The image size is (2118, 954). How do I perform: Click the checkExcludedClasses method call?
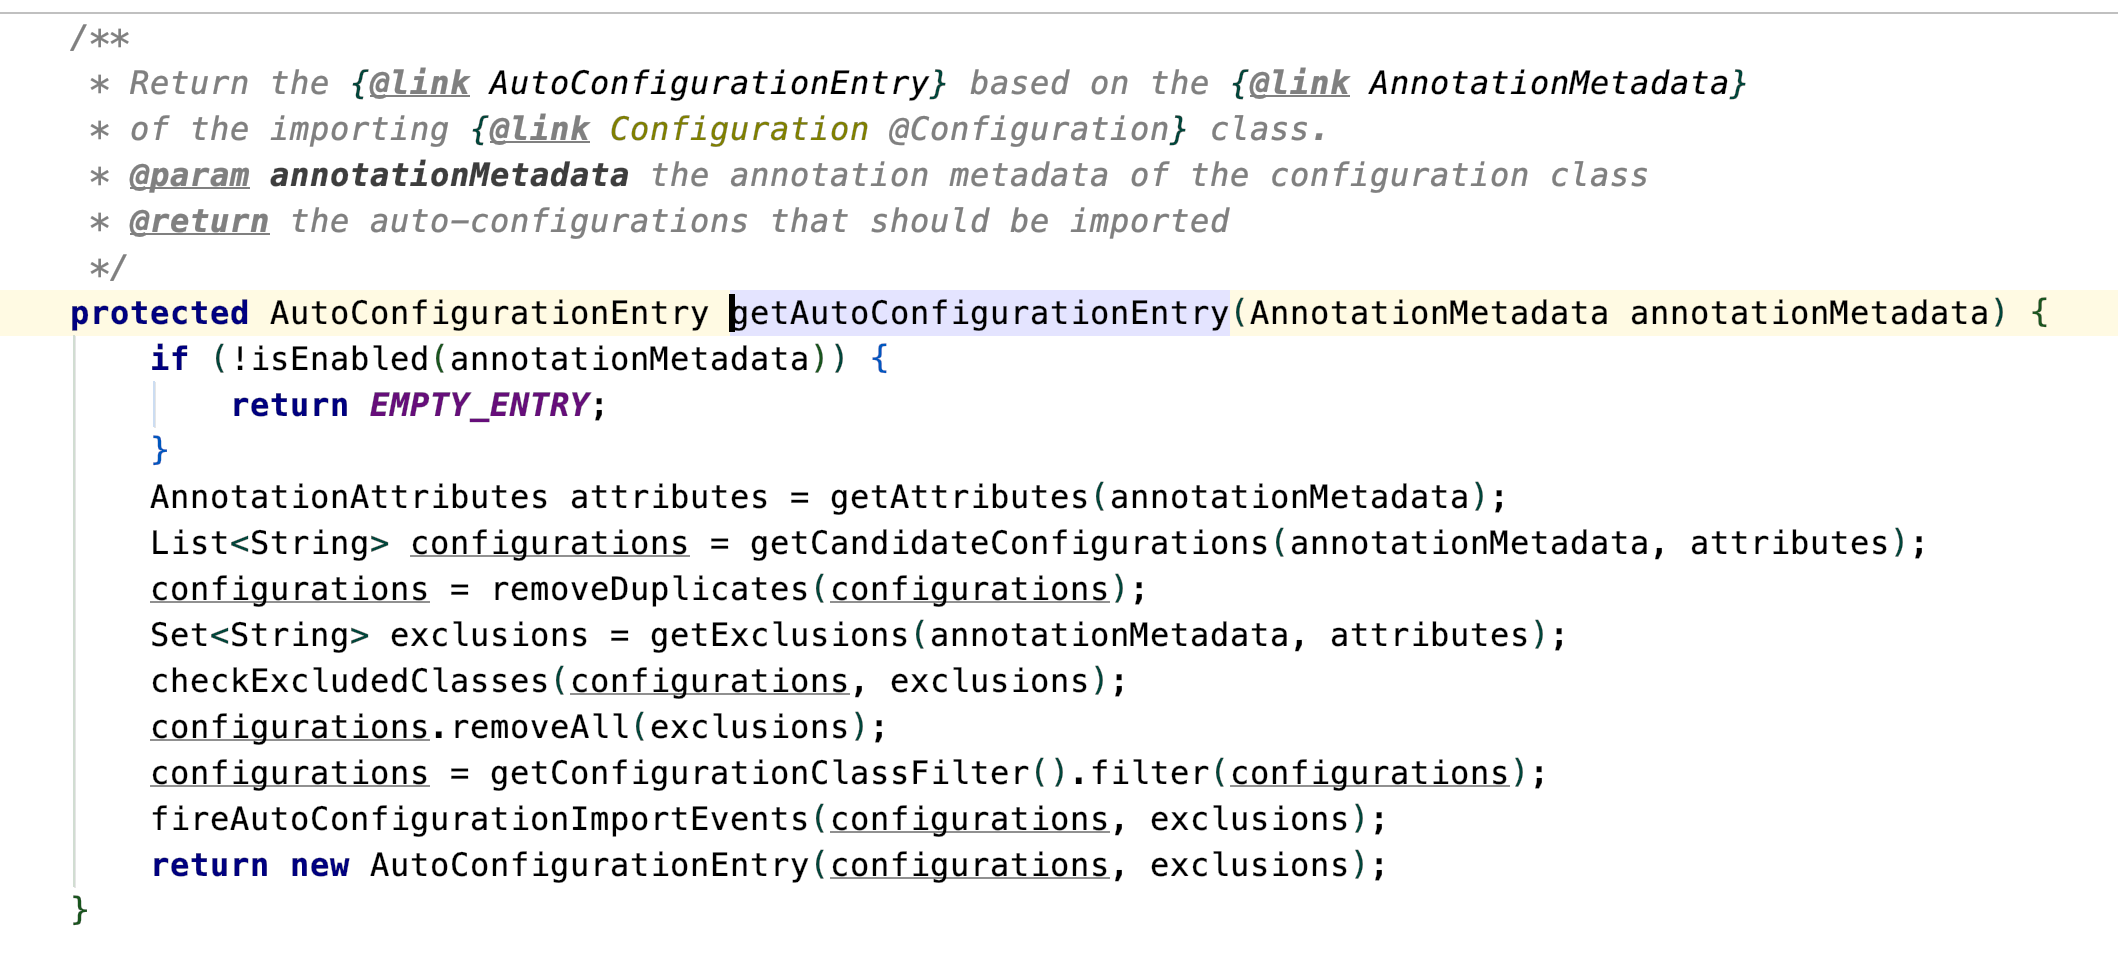pyautogui.click(x=349, y=681)
